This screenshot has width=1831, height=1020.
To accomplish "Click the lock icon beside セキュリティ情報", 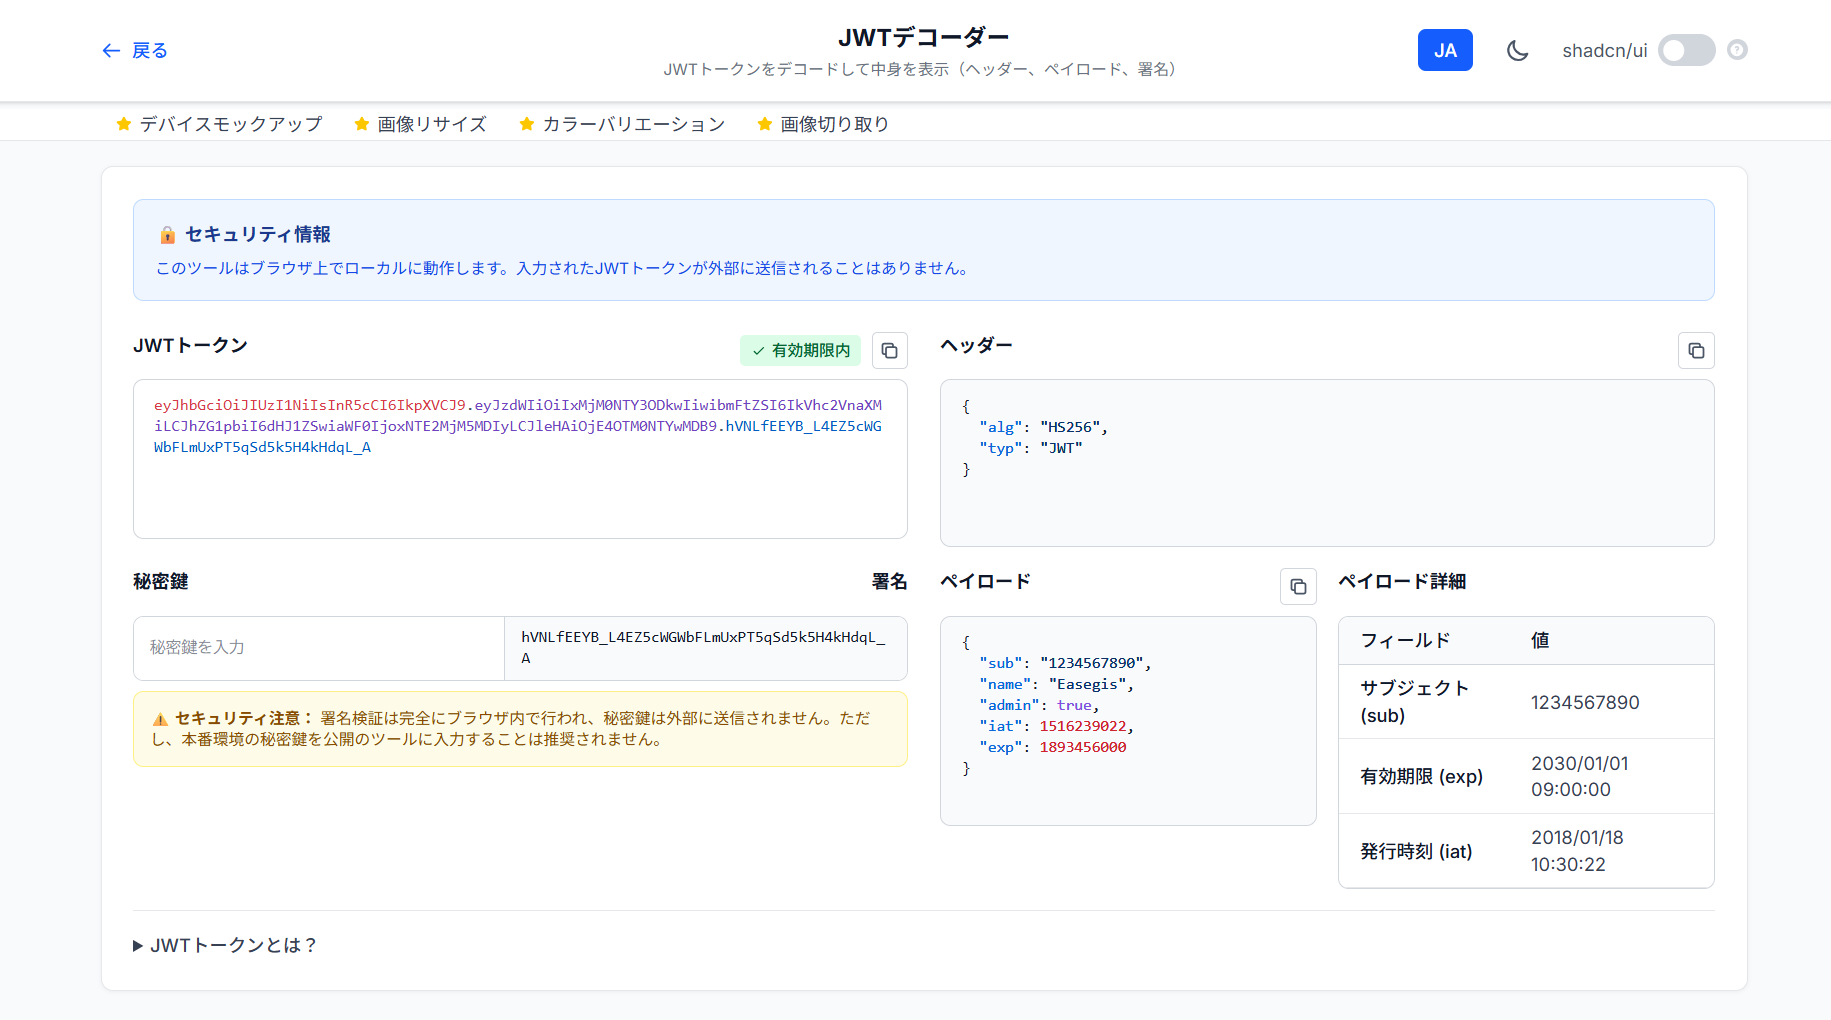I will pos(168,235).
